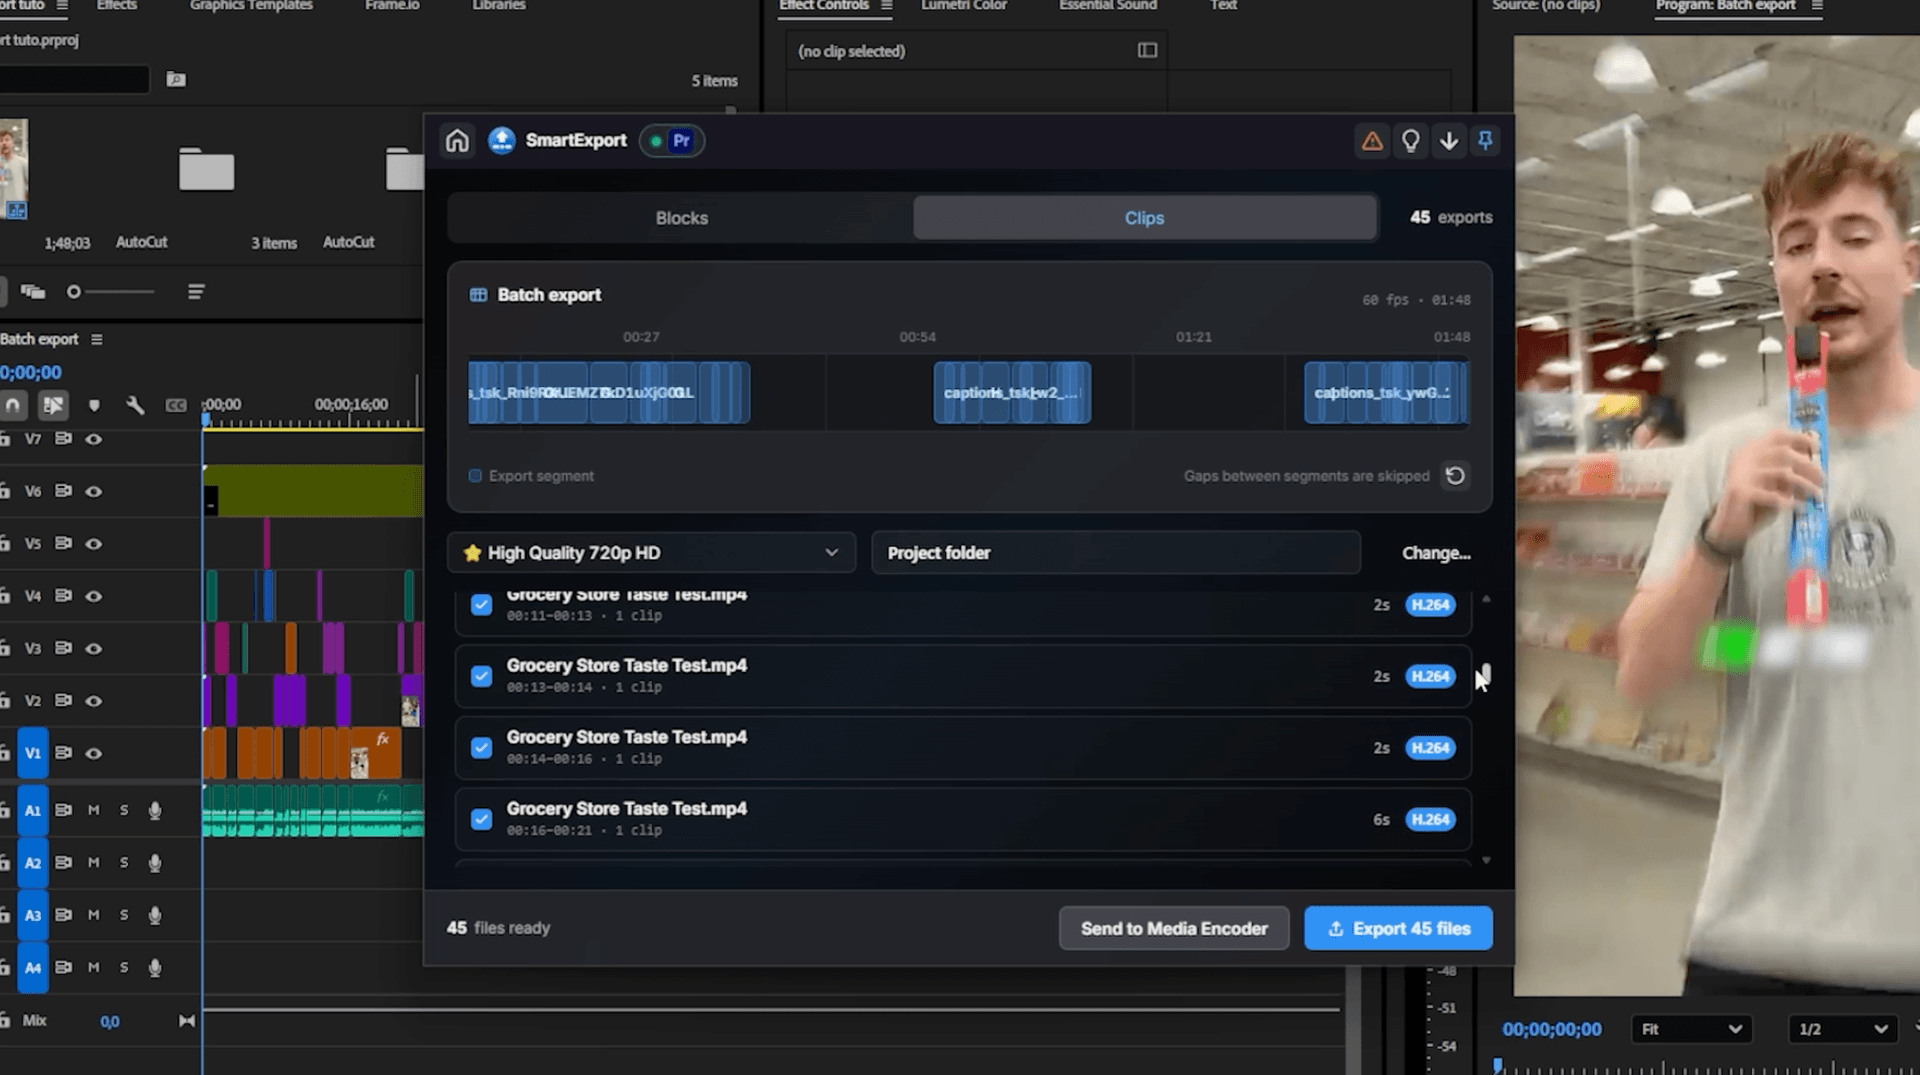Mute audio track A2
Viewport: 1920px width, 1075px height.
[x=94, y=863]
